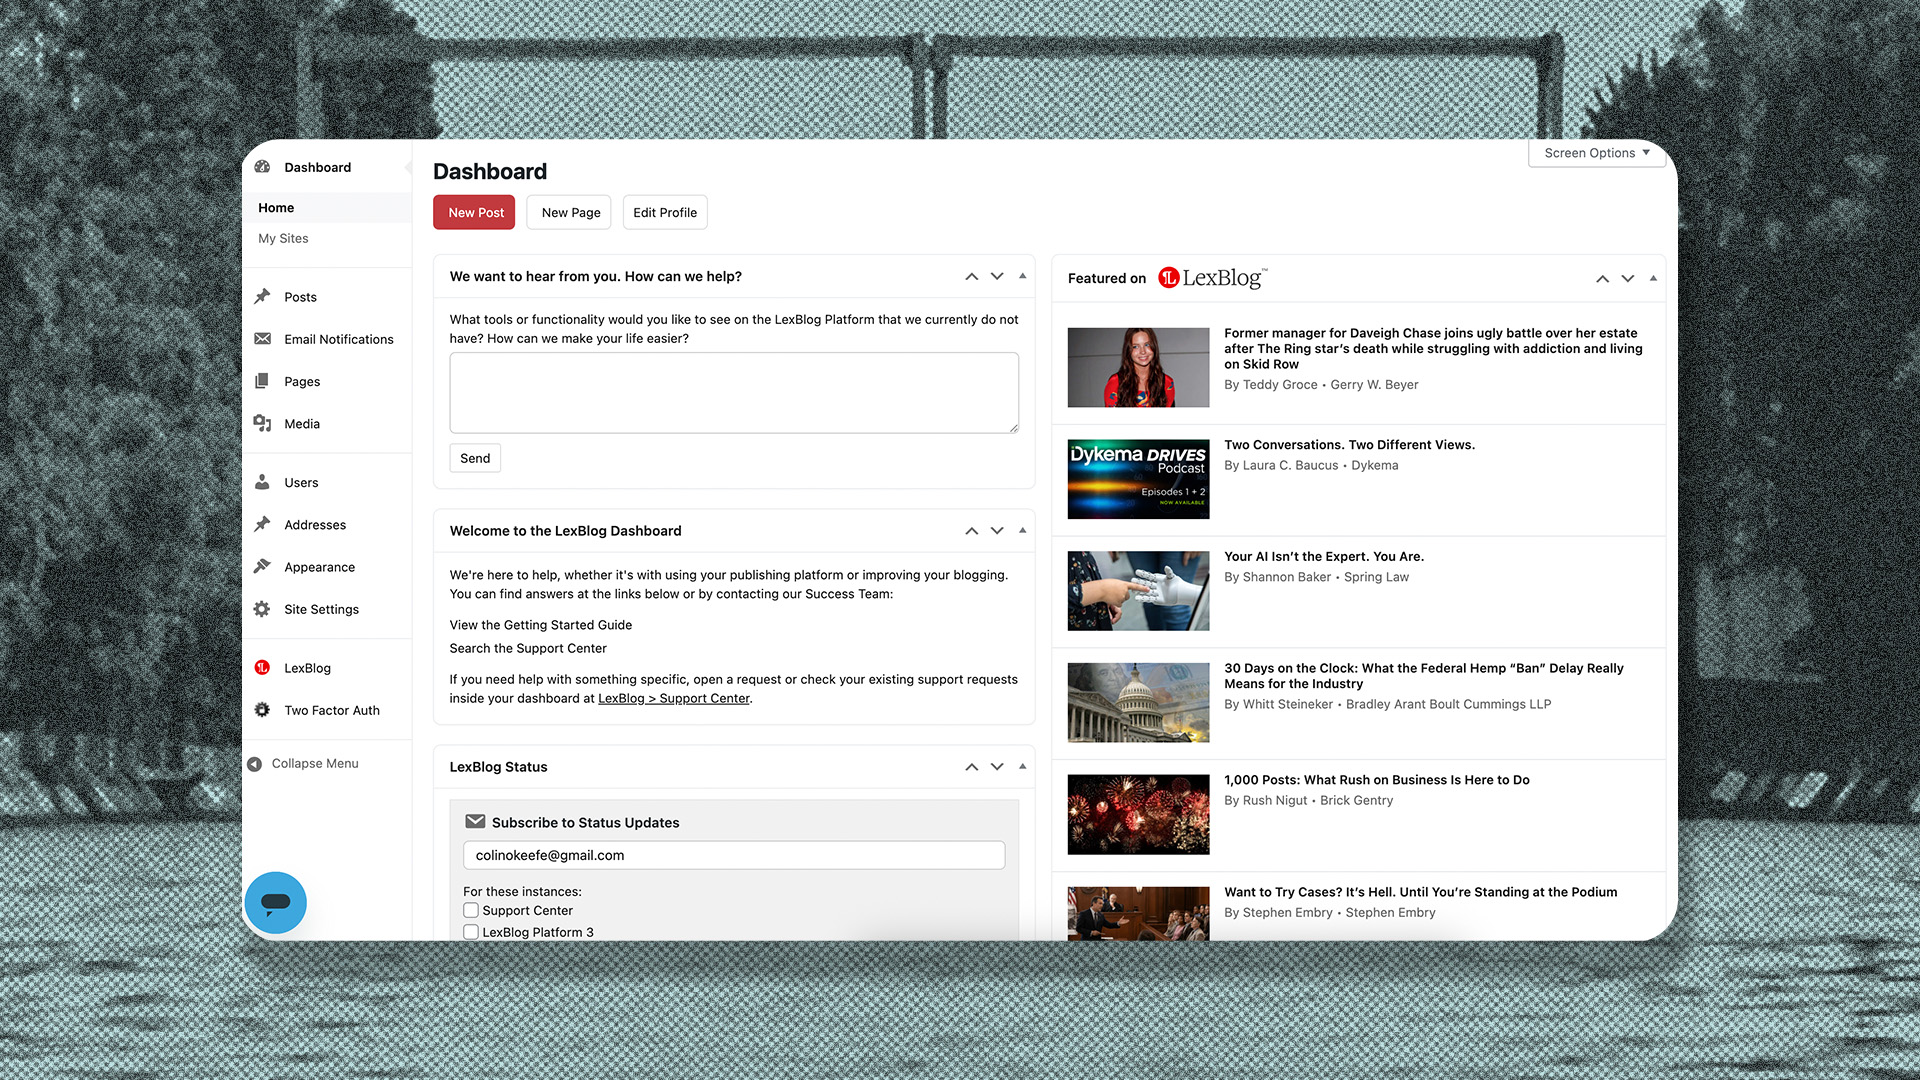Click the red New Post button
This screenshot has width=1920, height=1080.
coord(474,212)
